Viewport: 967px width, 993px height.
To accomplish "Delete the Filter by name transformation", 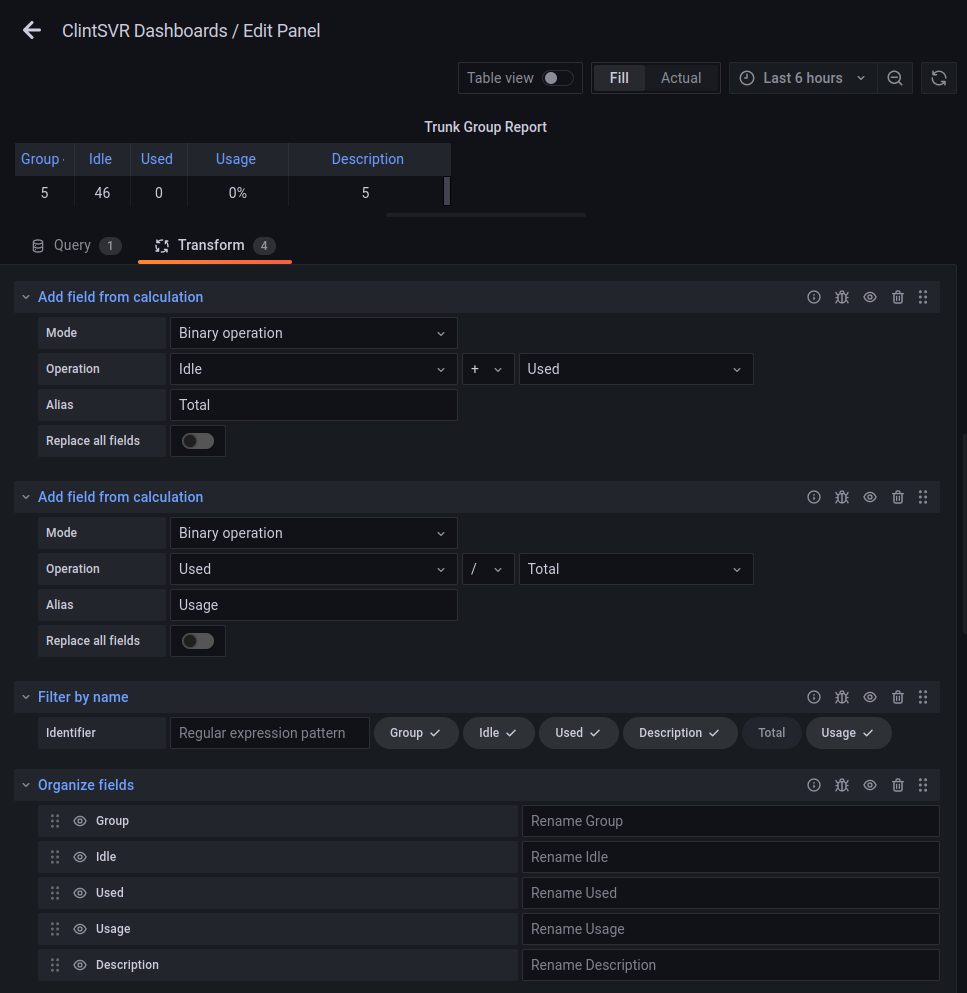I will pos(898,697).
